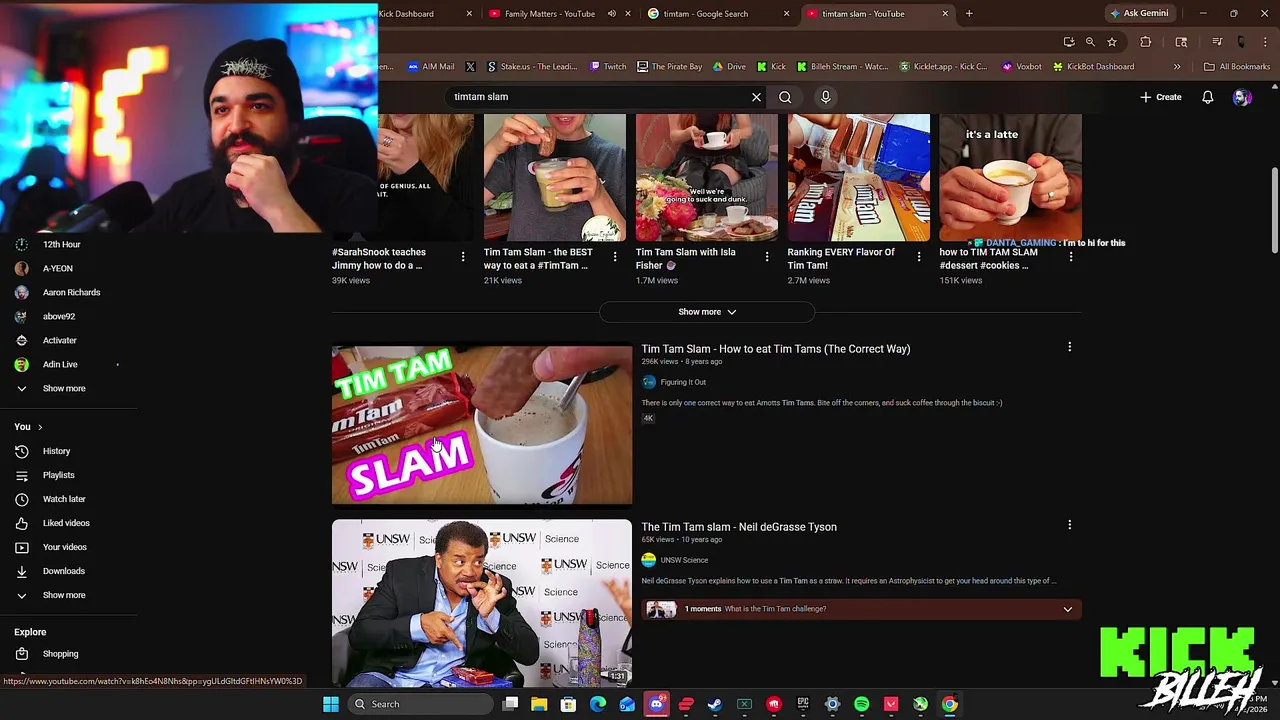This screenshot has width=1280, height=720.
Task: Open the browser zoom magnifier icon
Action: point(1090,42)
